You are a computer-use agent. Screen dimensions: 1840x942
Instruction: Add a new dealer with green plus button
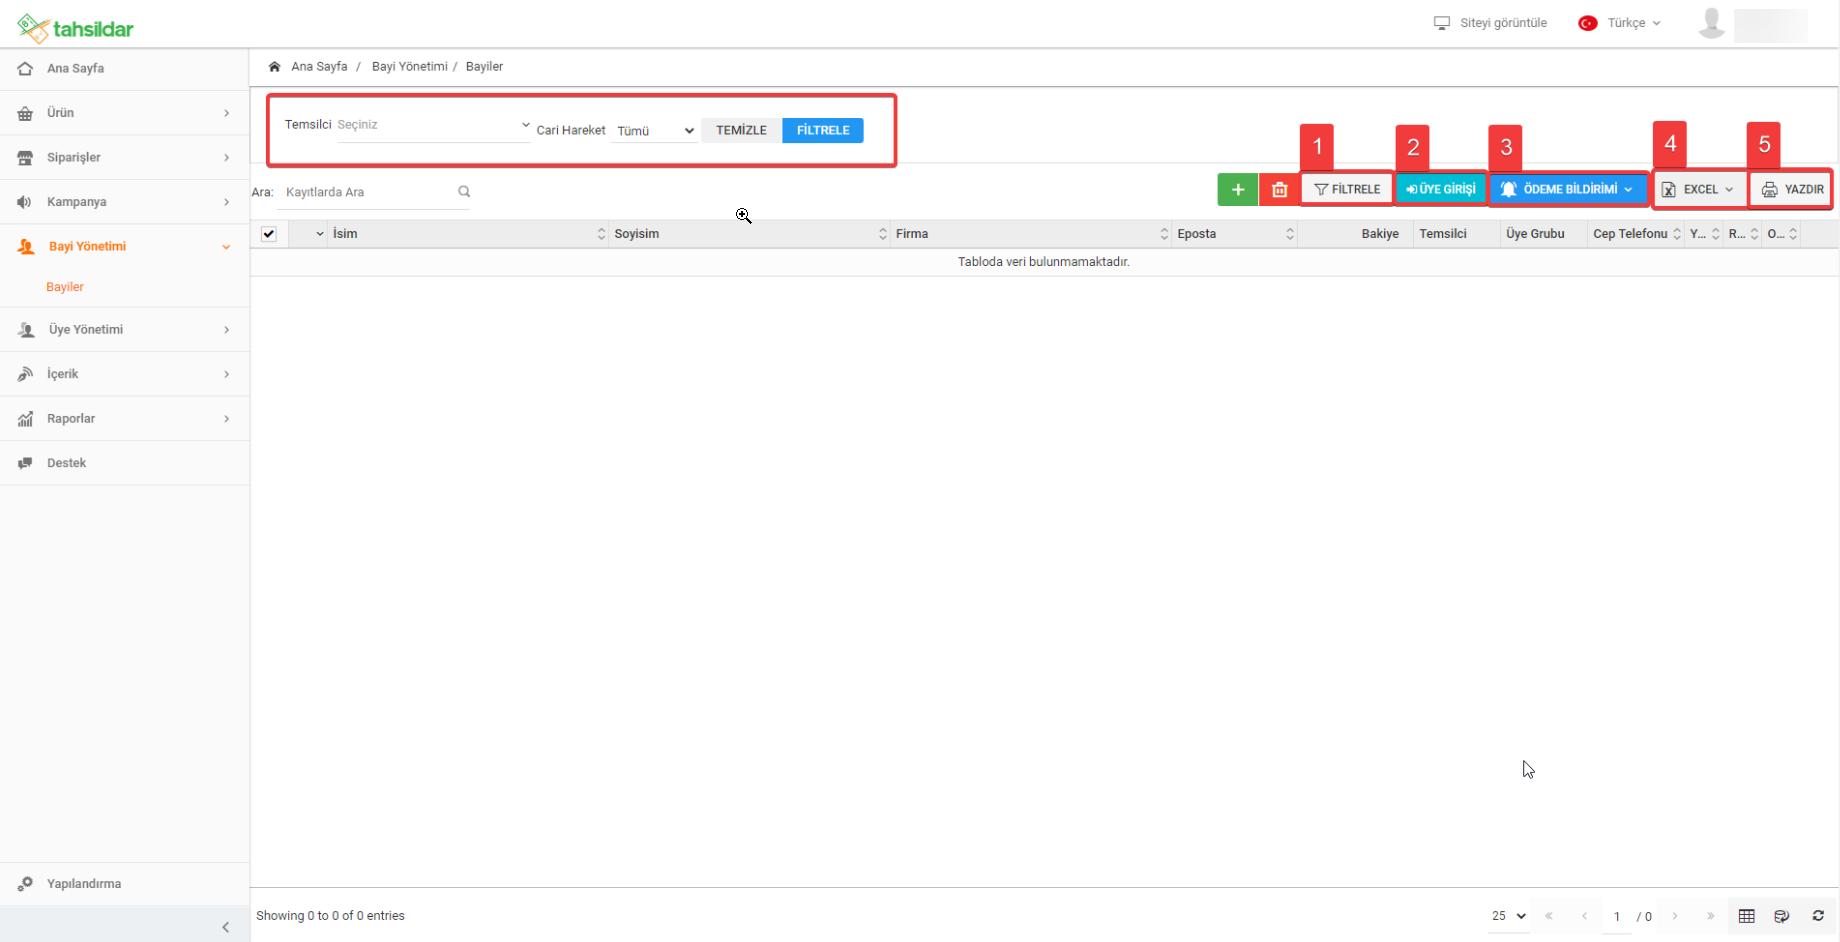1237,189
